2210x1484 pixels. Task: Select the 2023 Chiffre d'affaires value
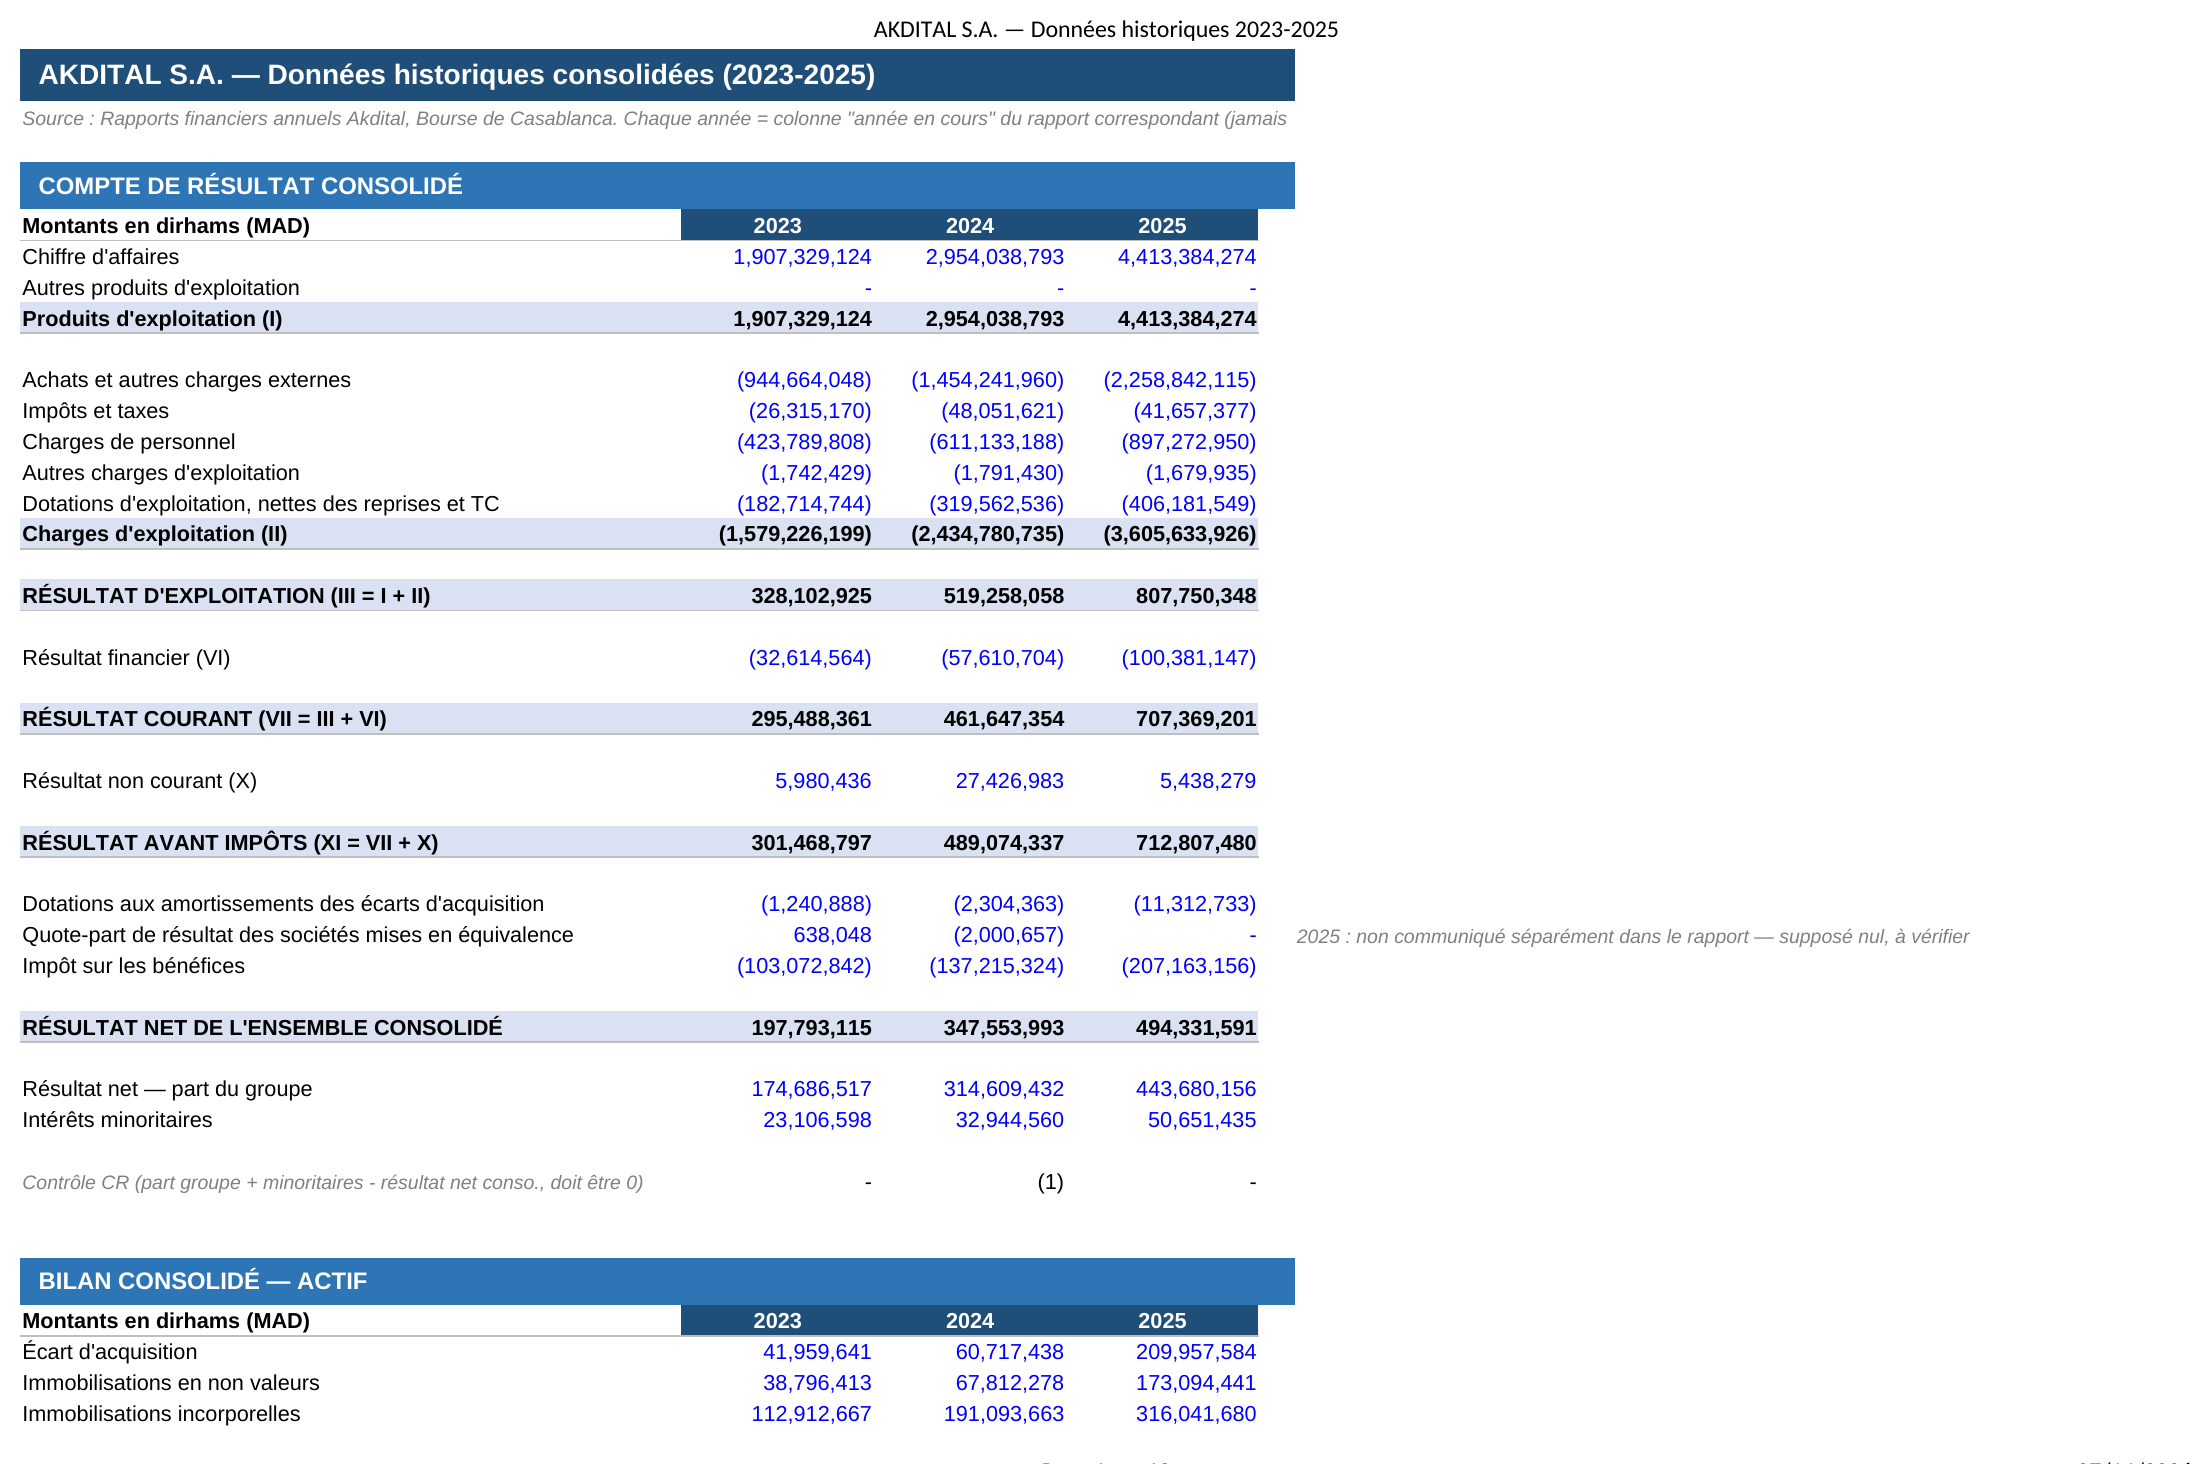point(802,257)
